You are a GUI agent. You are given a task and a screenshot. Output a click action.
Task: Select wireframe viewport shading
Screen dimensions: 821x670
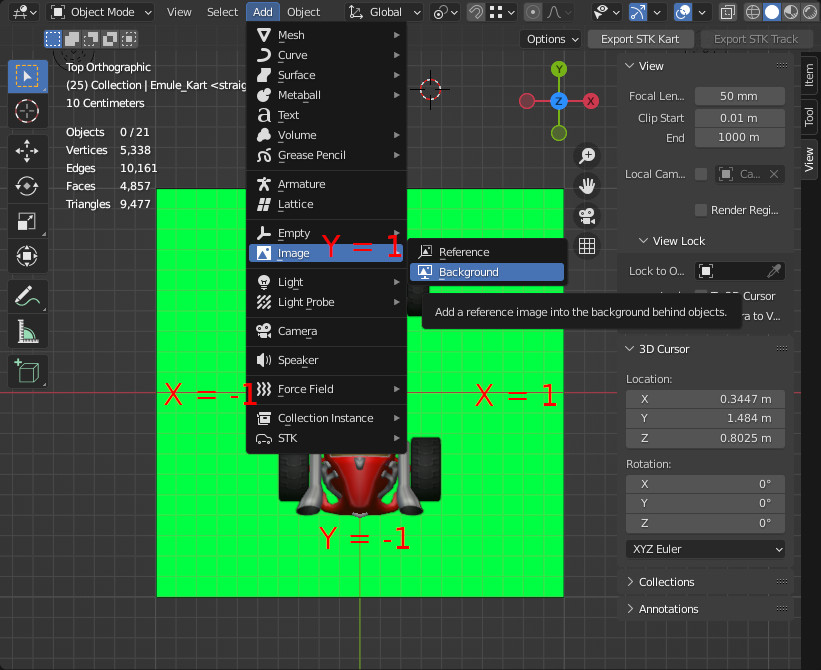(x=752, y=12)
